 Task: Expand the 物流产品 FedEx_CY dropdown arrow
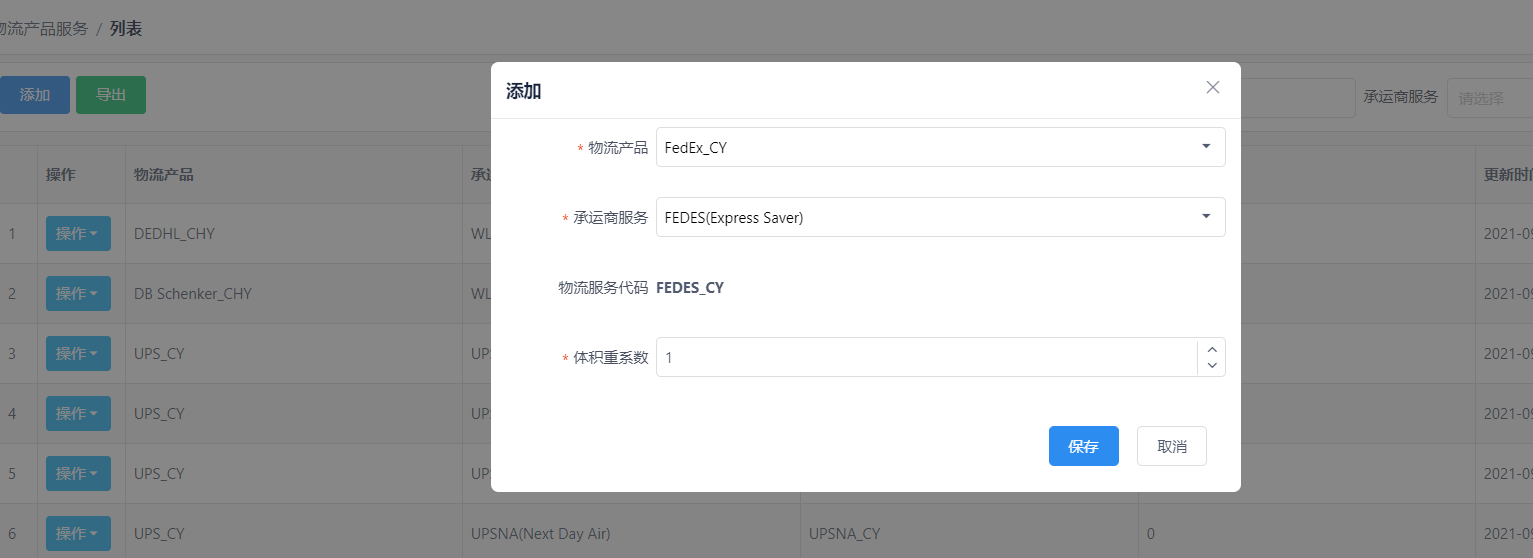coord(1205,147)
